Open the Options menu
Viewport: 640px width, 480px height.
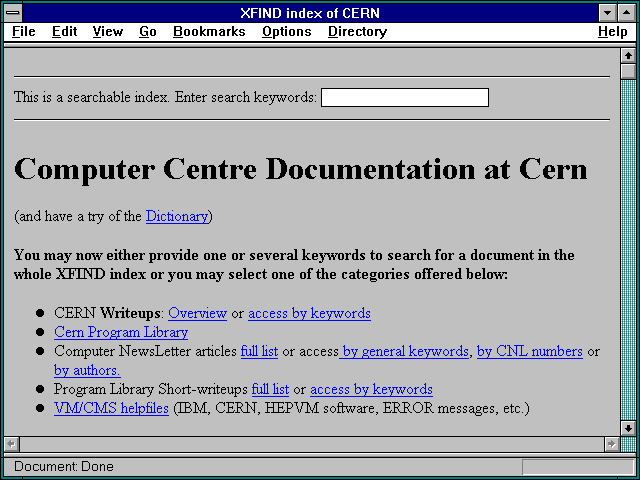click(x=287, y=31)
